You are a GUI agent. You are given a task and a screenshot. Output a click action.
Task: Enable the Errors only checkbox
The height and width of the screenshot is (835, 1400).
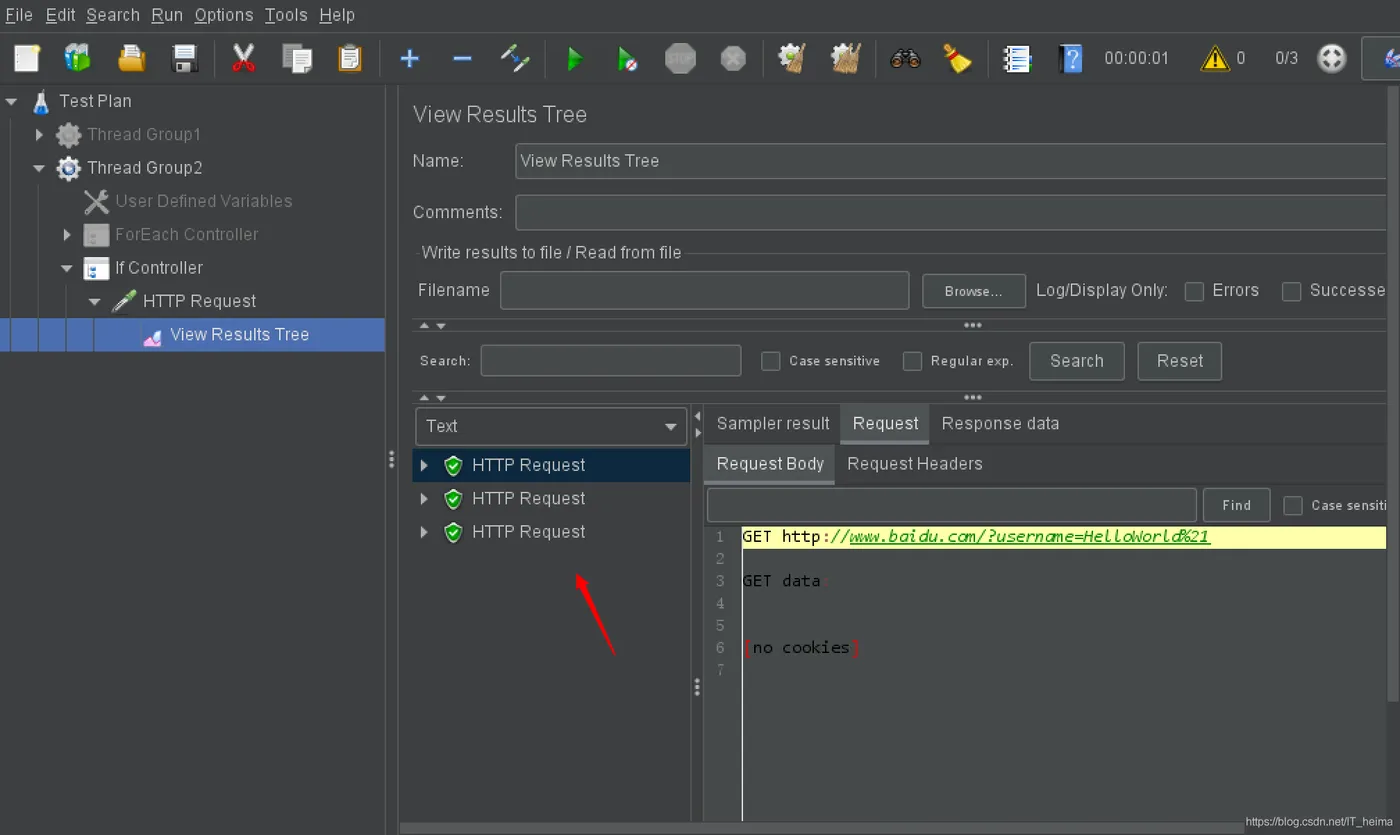coord(1194,291)
